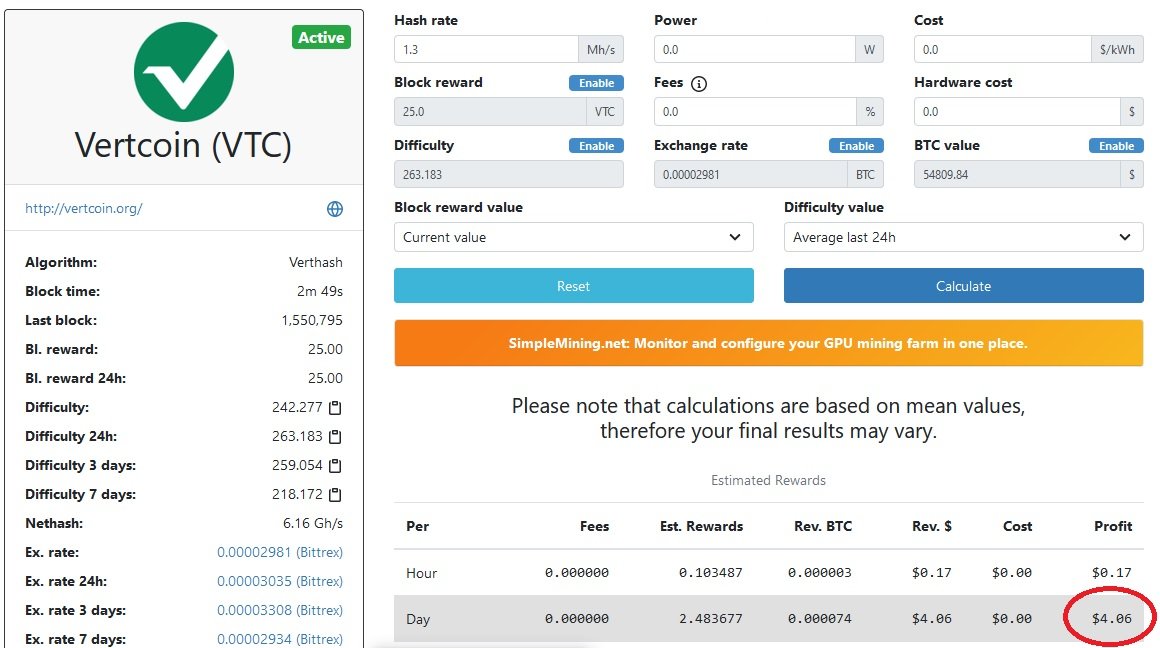Select the Nethash 6.16 Gh/s value
1160x648 pixels.
point(313,524)
